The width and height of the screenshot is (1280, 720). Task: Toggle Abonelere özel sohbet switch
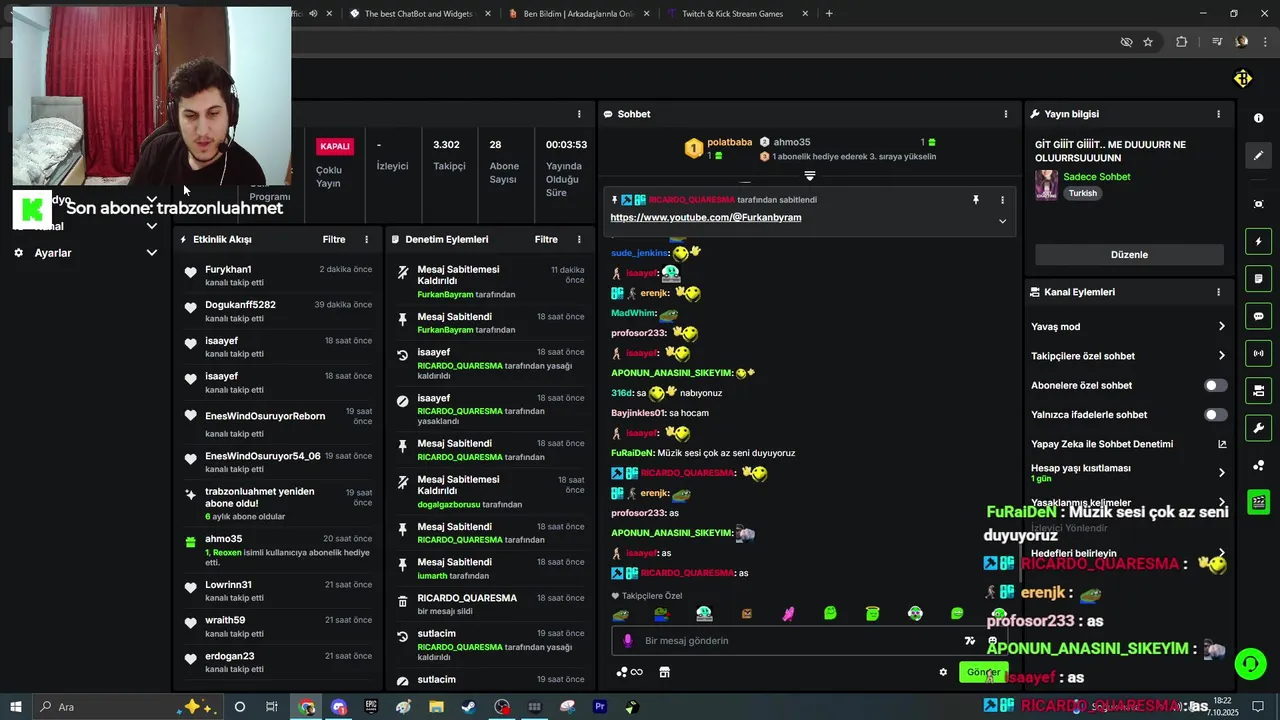click(1215, 385)
